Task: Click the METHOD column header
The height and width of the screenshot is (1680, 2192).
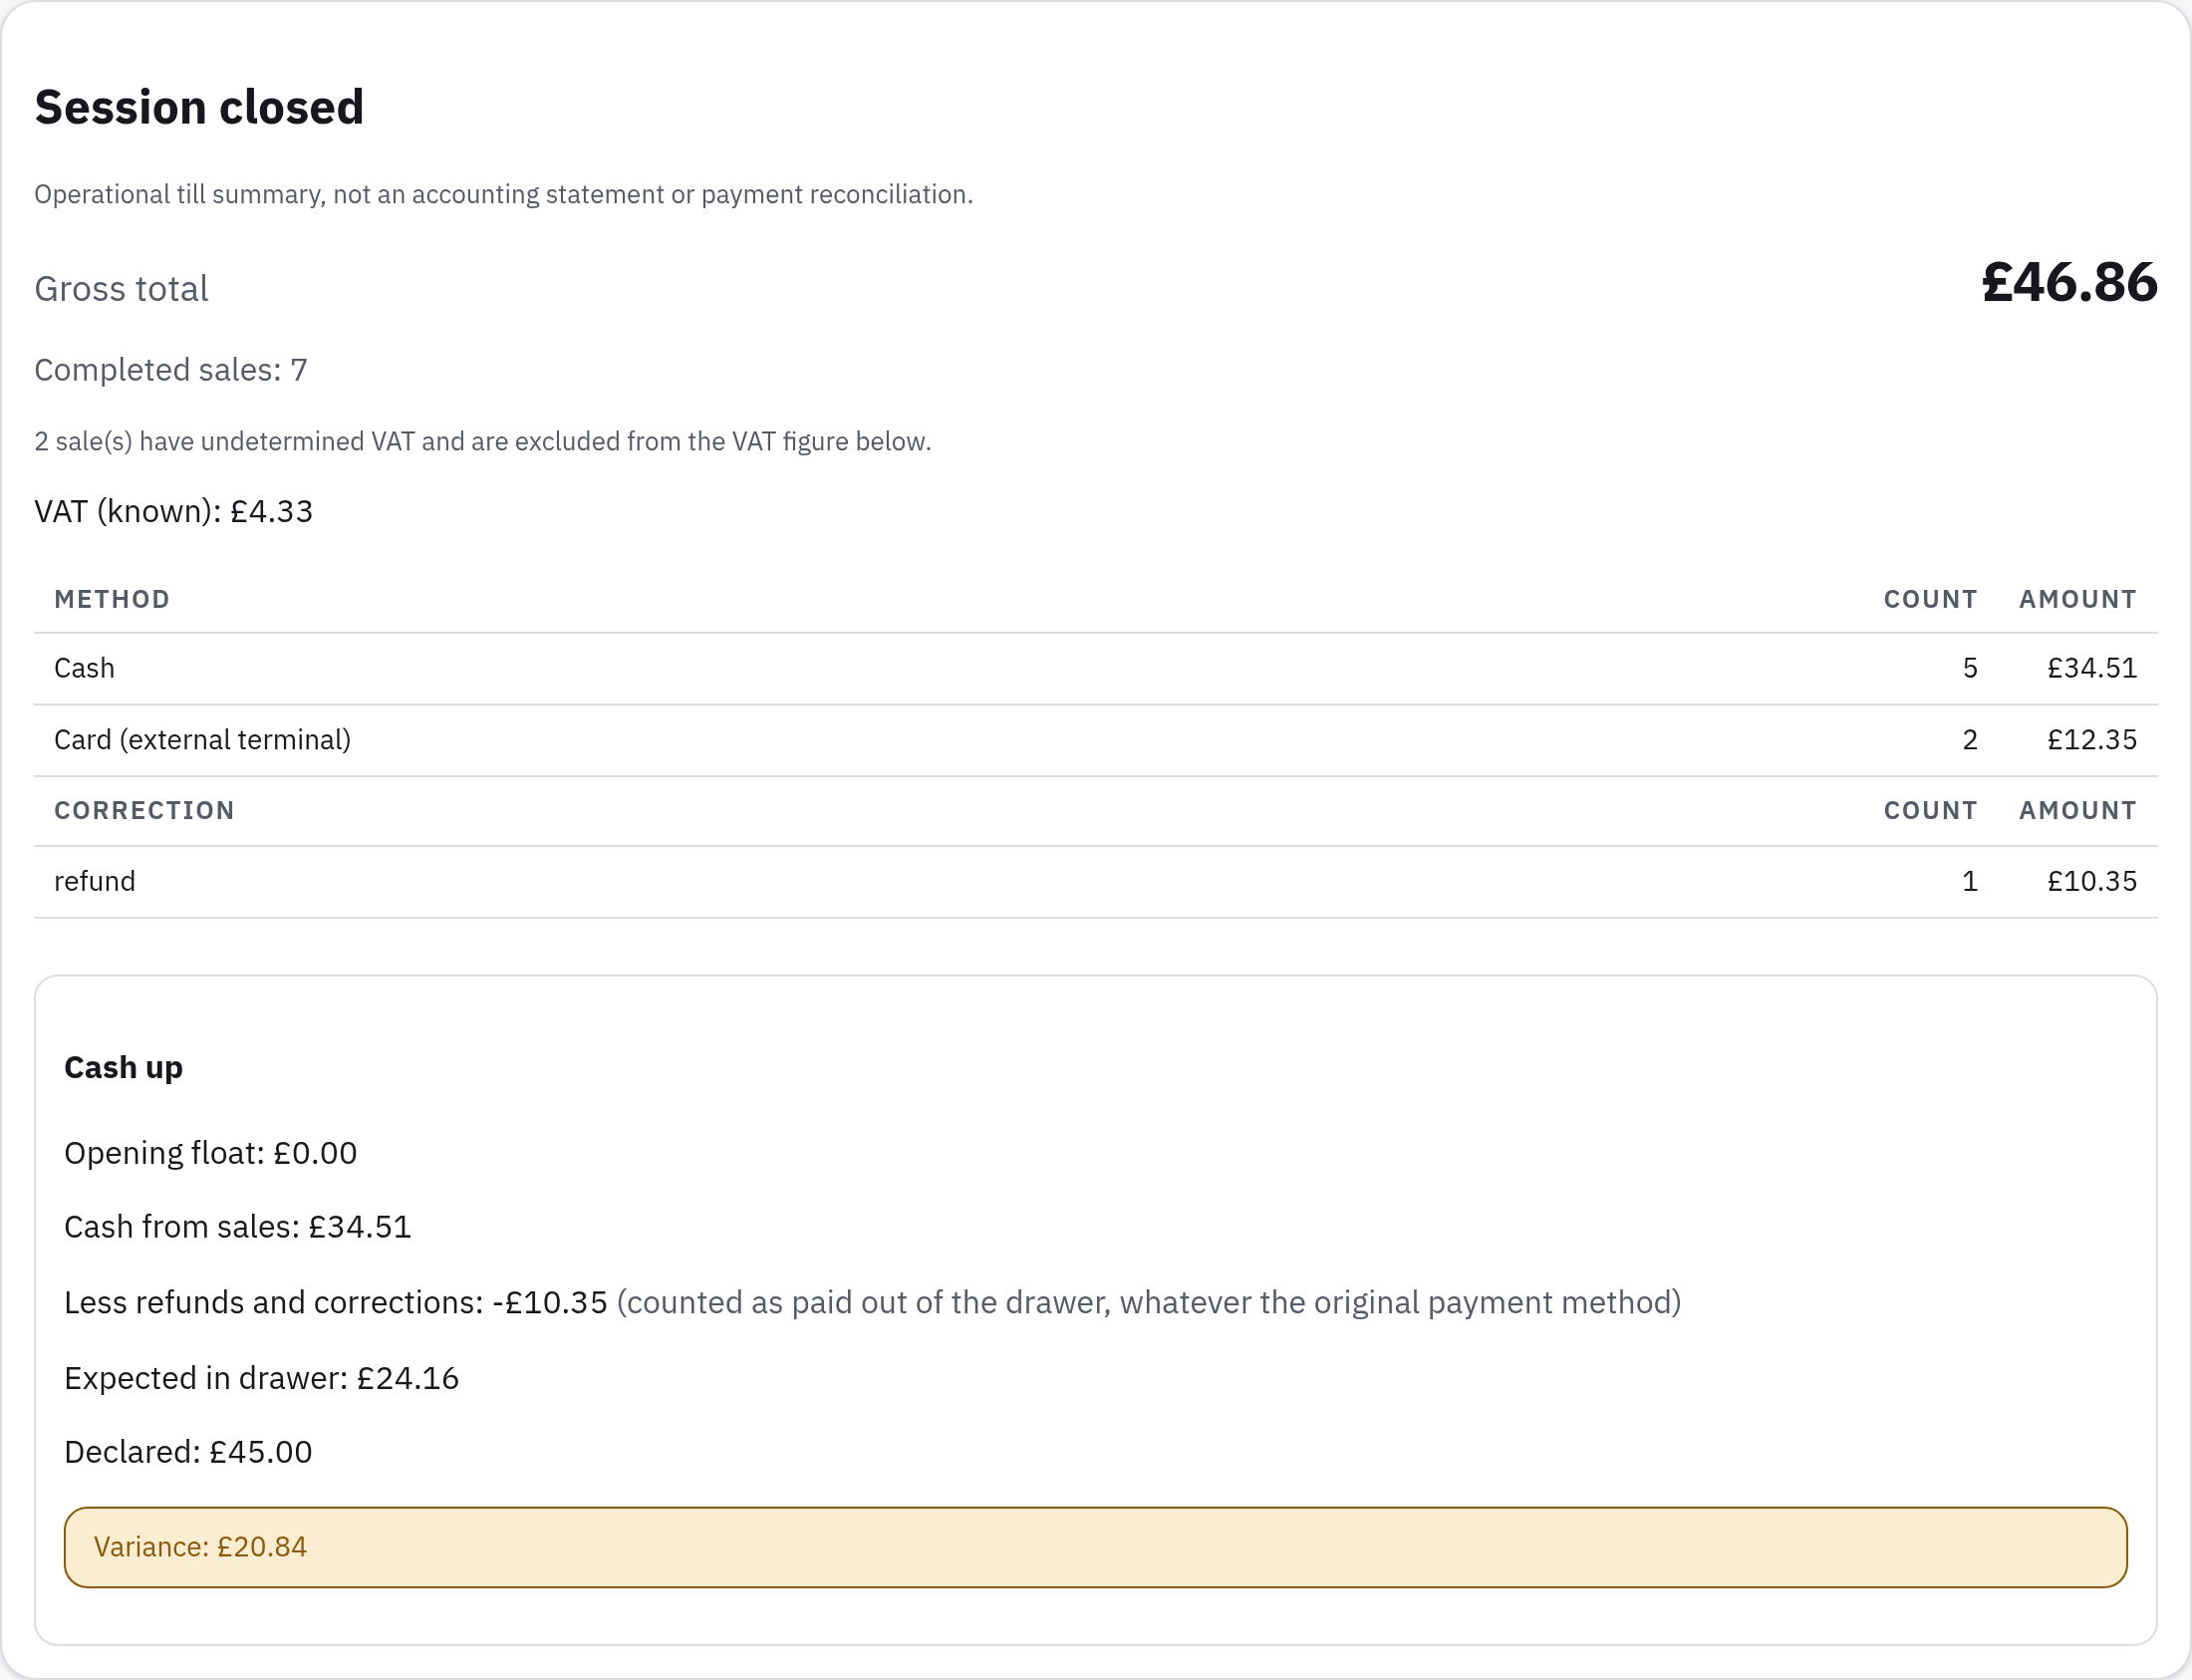Action: tap(112, 599)
